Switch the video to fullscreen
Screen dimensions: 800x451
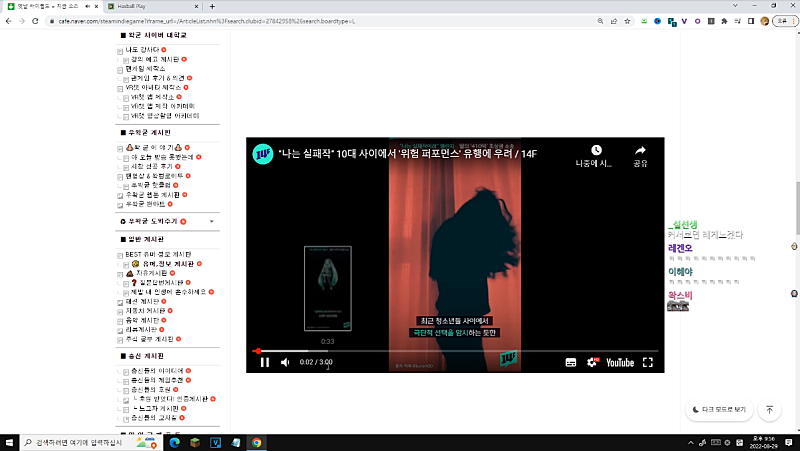click(x=647, y=362)
